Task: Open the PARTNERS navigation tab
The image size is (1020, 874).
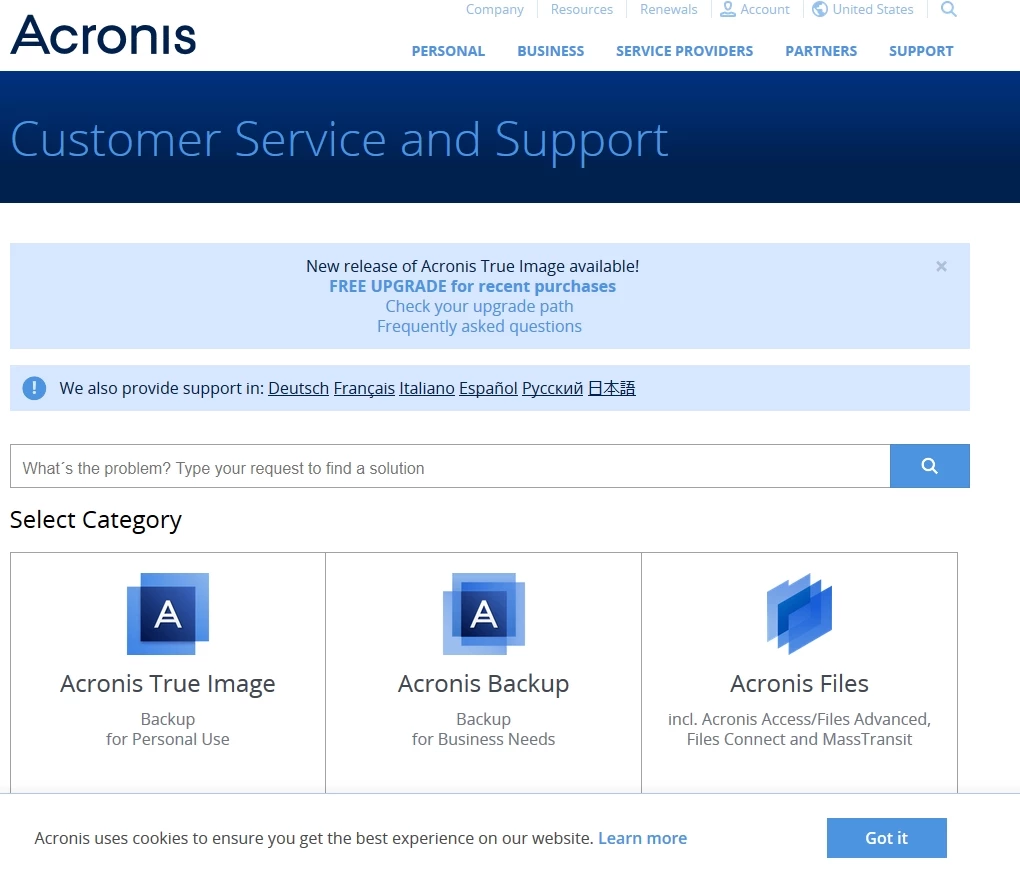Action: click(821, 51)
